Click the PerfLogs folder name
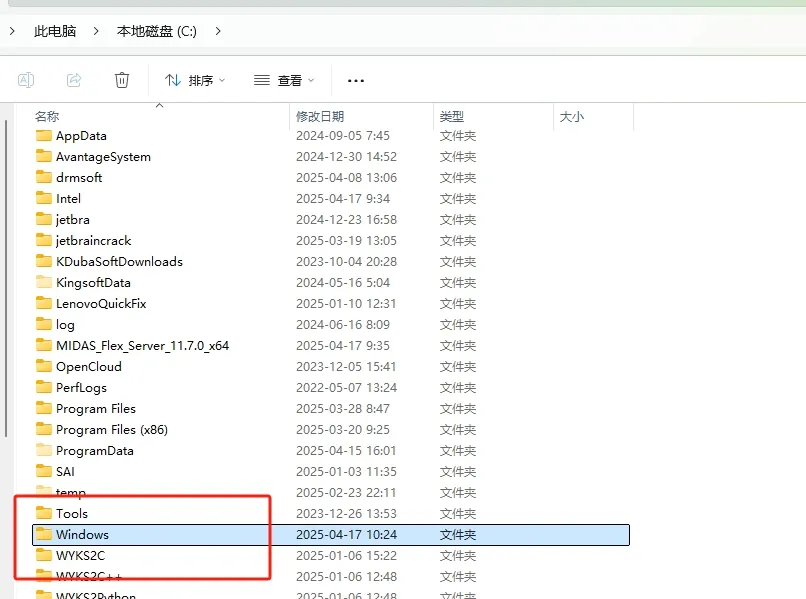 [x=81, y=388]
